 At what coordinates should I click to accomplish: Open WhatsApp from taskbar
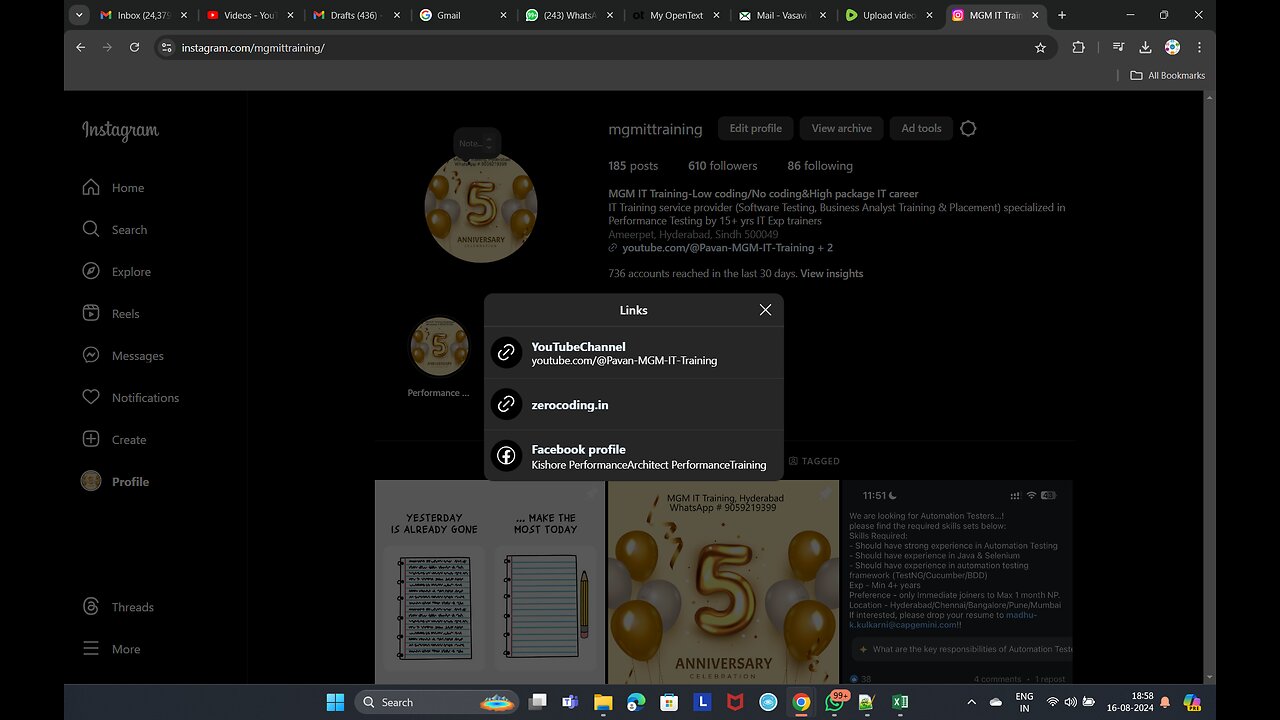point(834,702)
